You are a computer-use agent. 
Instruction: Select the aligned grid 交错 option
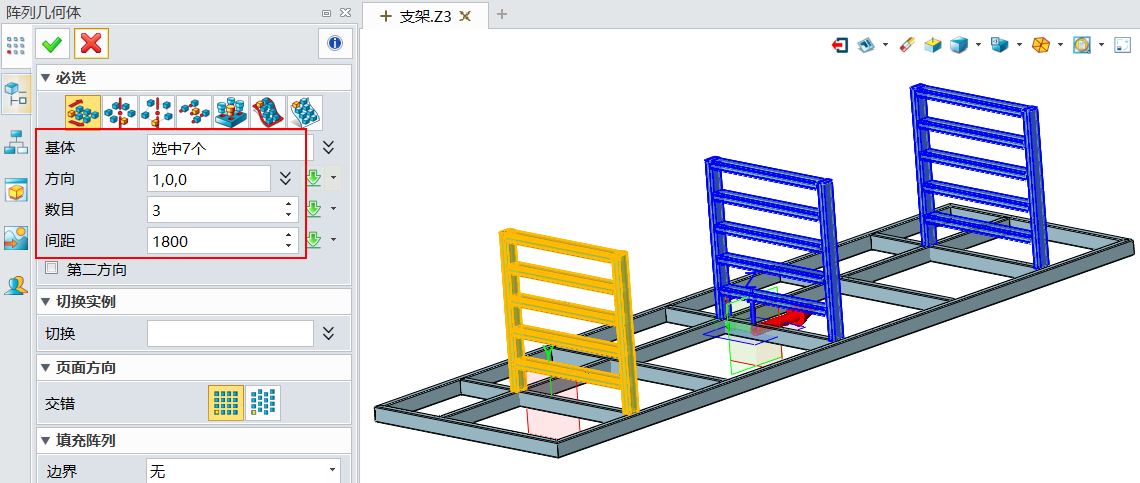click(x=225, y=403)
